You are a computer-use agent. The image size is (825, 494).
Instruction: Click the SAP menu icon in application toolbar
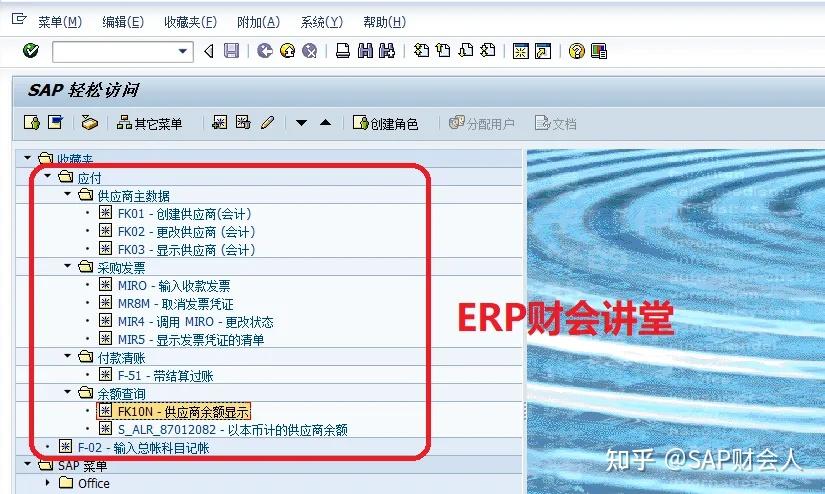click(x=55, y=123)
